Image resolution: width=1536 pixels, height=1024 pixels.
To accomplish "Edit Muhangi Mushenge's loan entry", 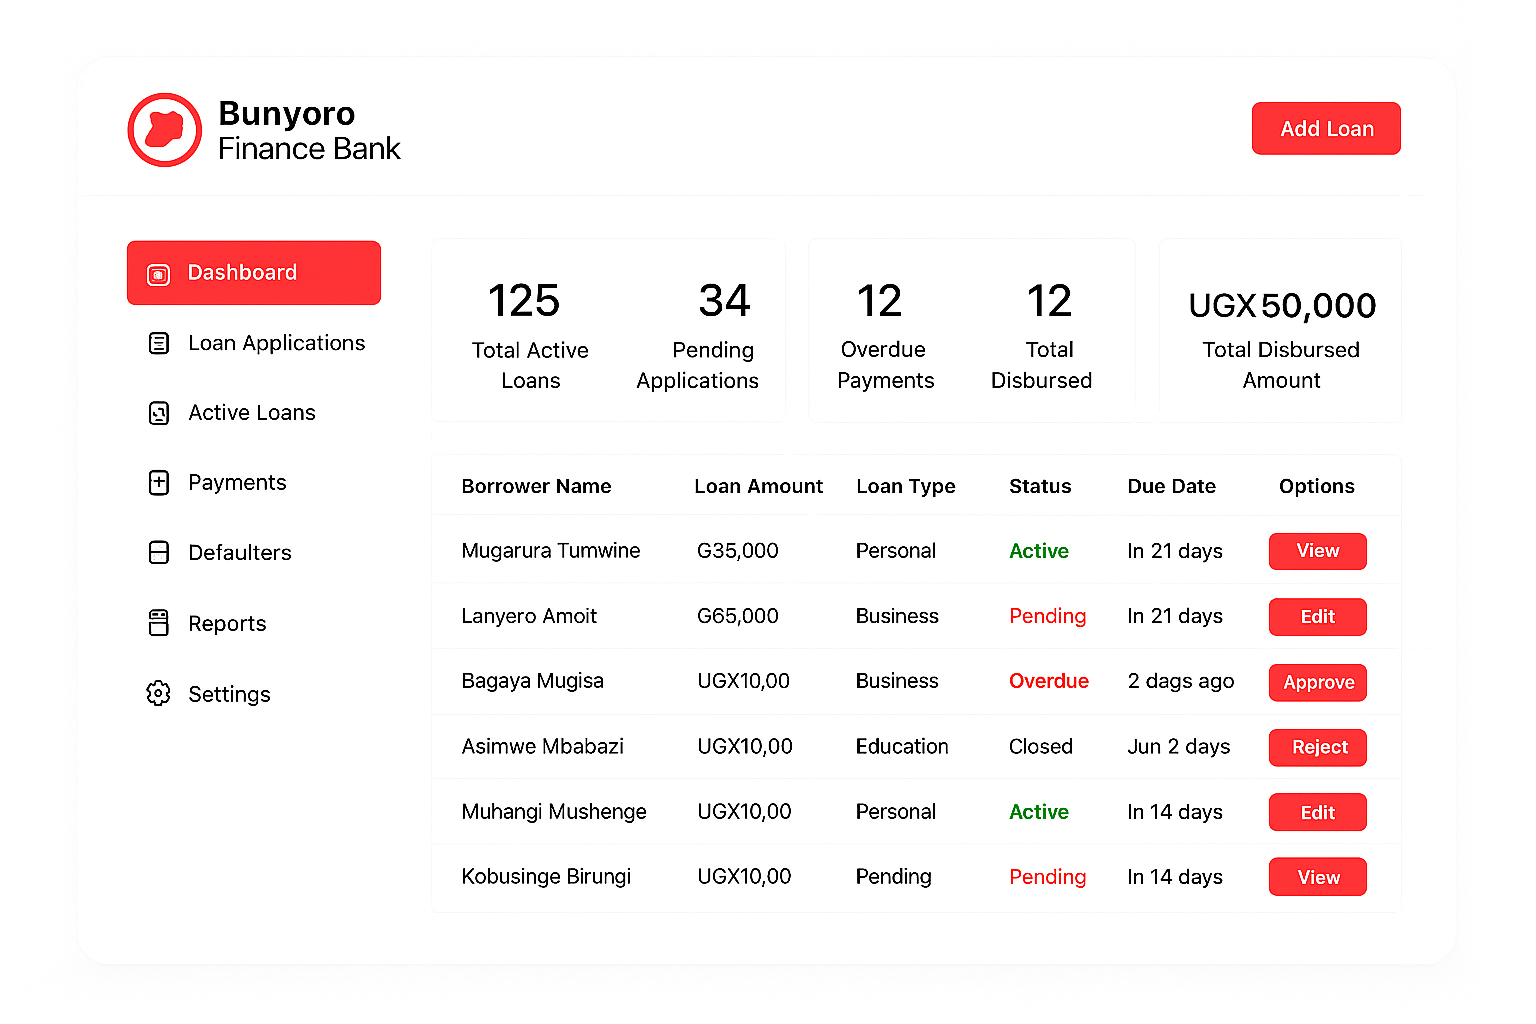I will pos(1318,812).
